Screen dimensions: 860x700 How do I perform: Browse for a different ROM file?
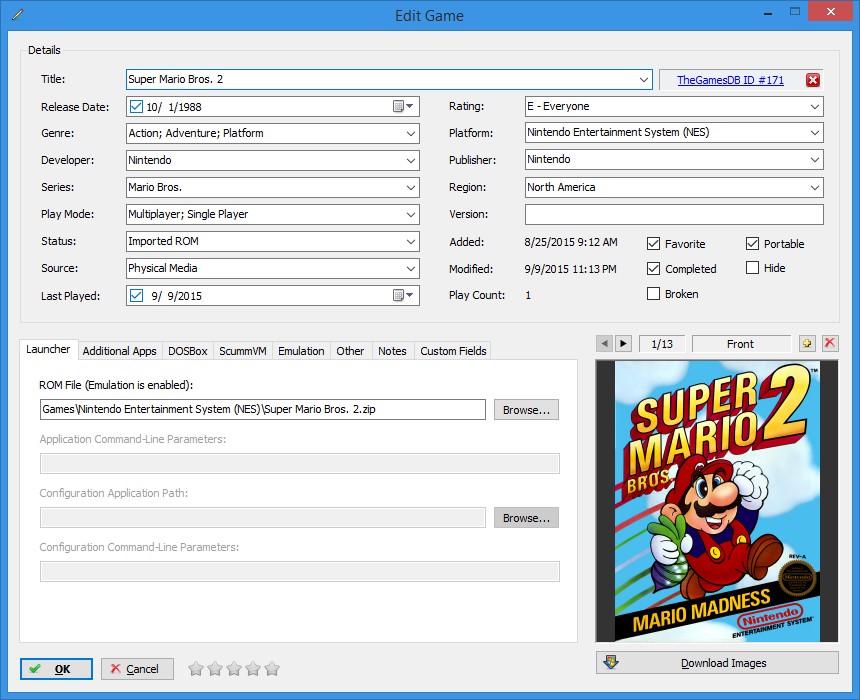coord(525,409)
